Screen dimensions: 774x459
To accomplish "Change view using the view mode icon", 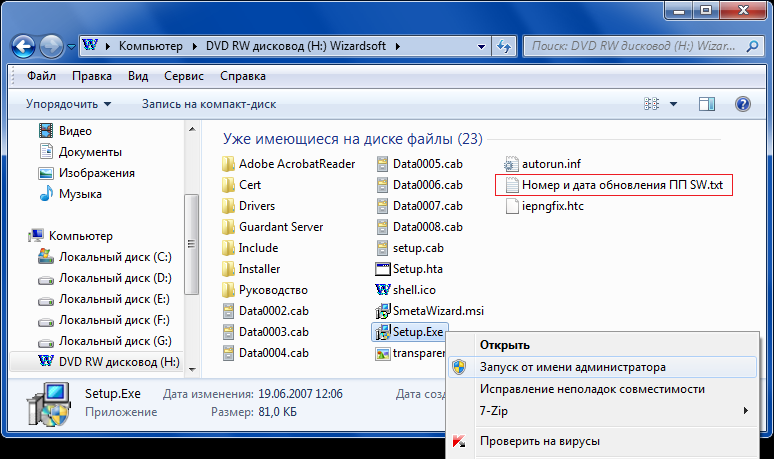I will (x=651, y=104).
